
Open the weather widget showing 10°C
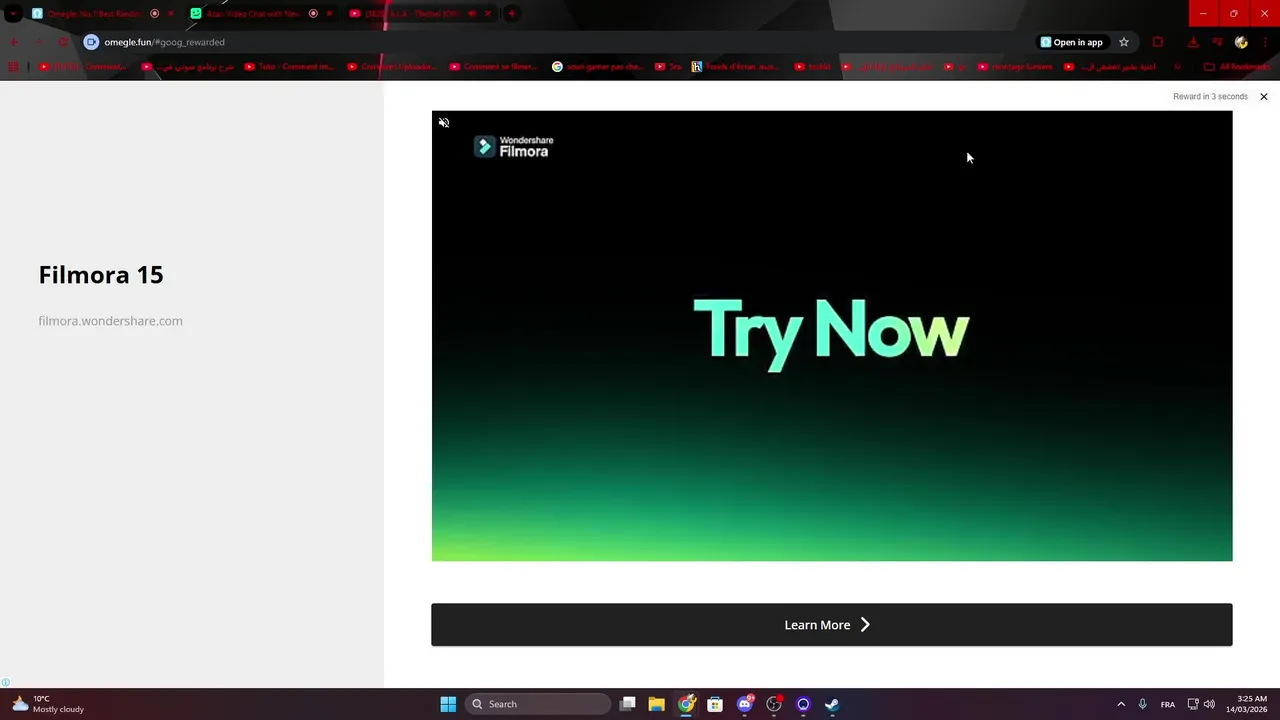coord(47,704)
